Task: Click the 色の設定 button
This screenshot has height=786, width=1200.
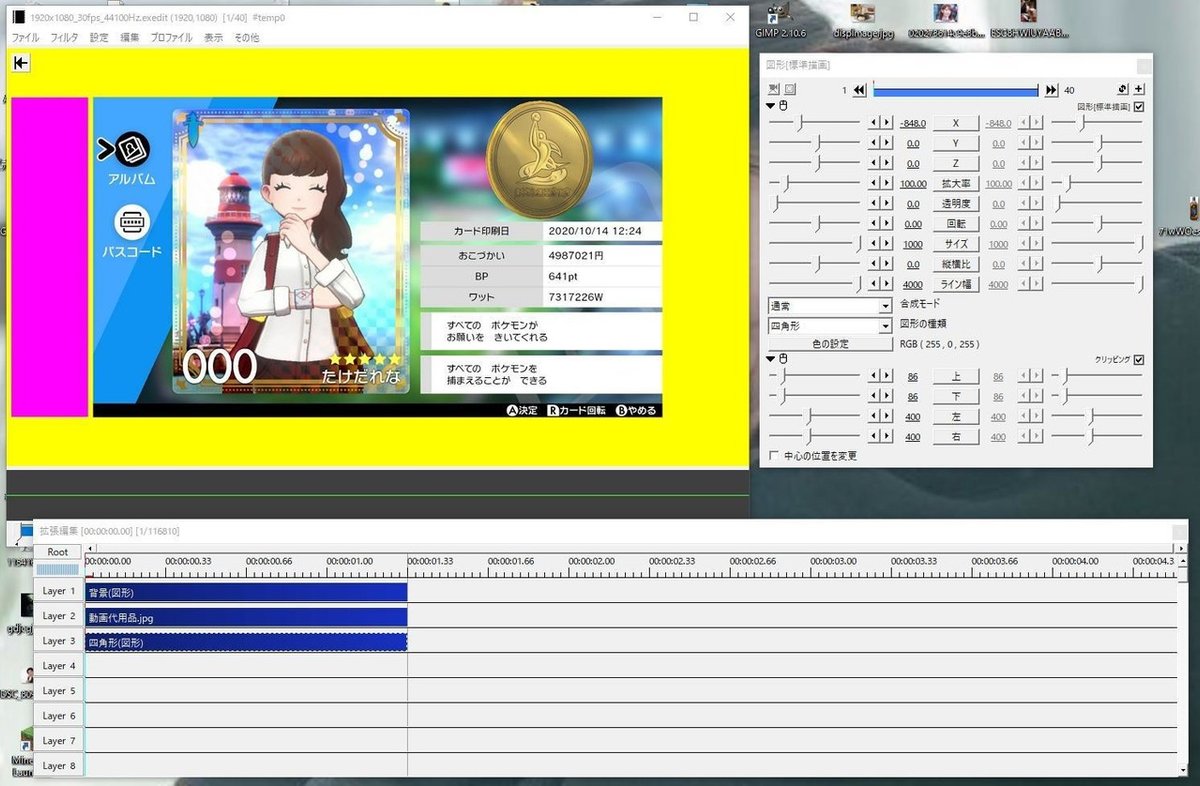Action: [829, 344]
